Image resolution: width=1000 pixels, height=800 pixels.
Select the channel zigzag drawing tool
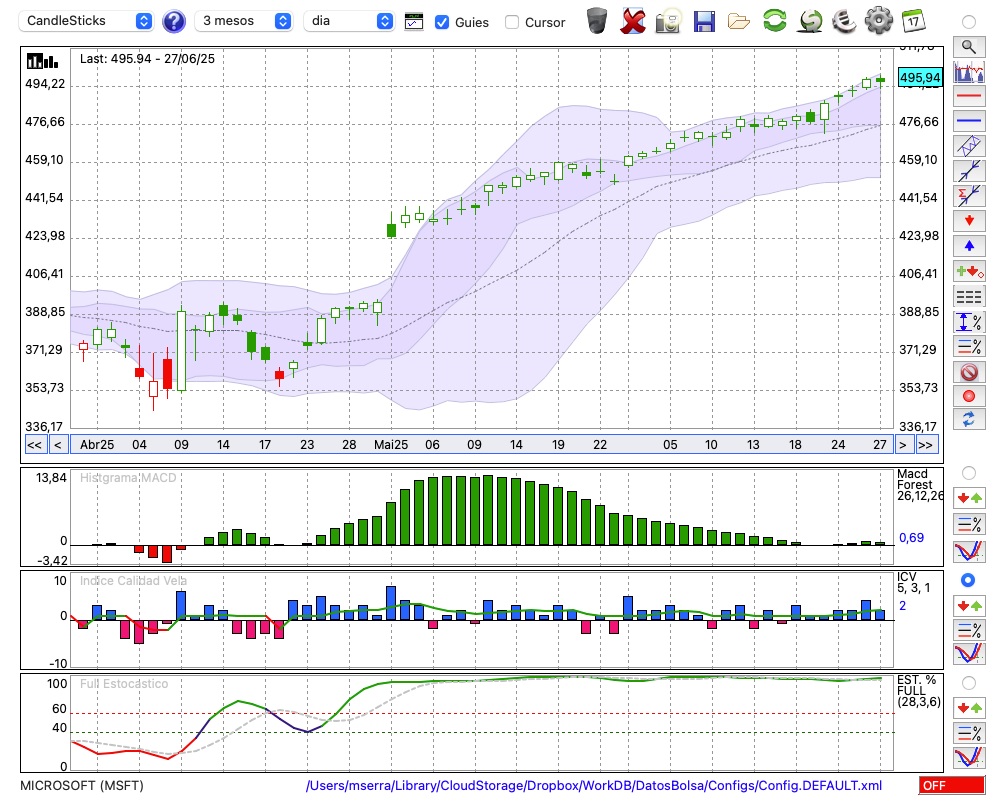969,145
